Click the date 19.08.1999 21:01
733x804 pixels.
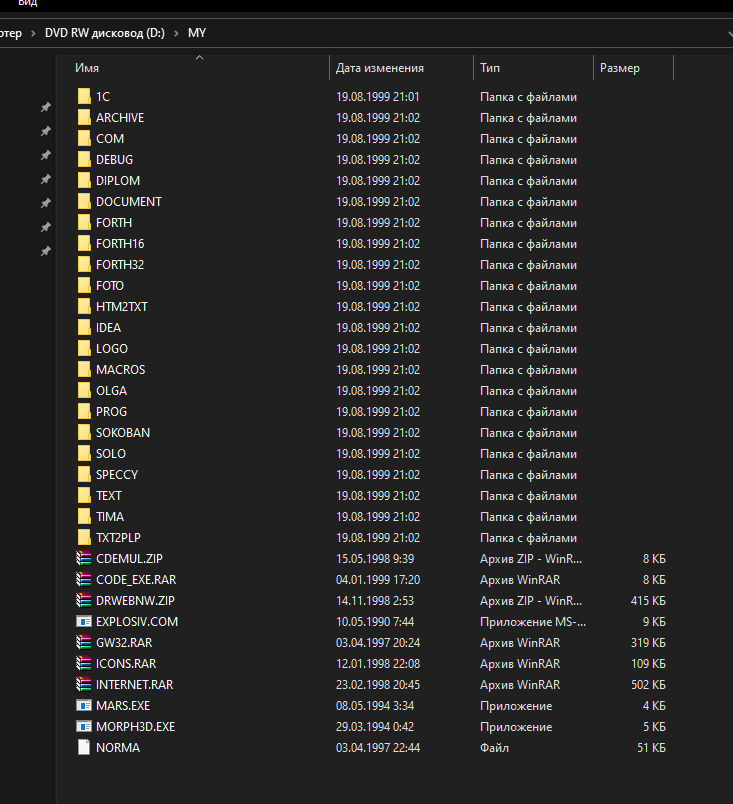[377, 96]
